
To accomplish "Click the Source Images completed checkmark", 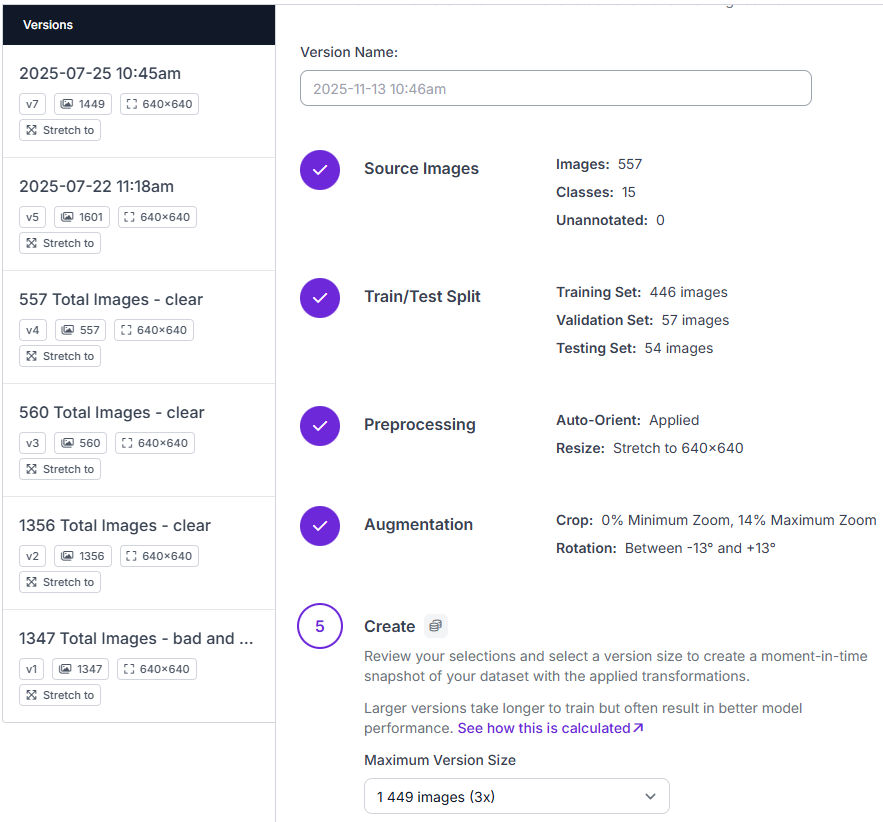I will click(x=320, y=170).
